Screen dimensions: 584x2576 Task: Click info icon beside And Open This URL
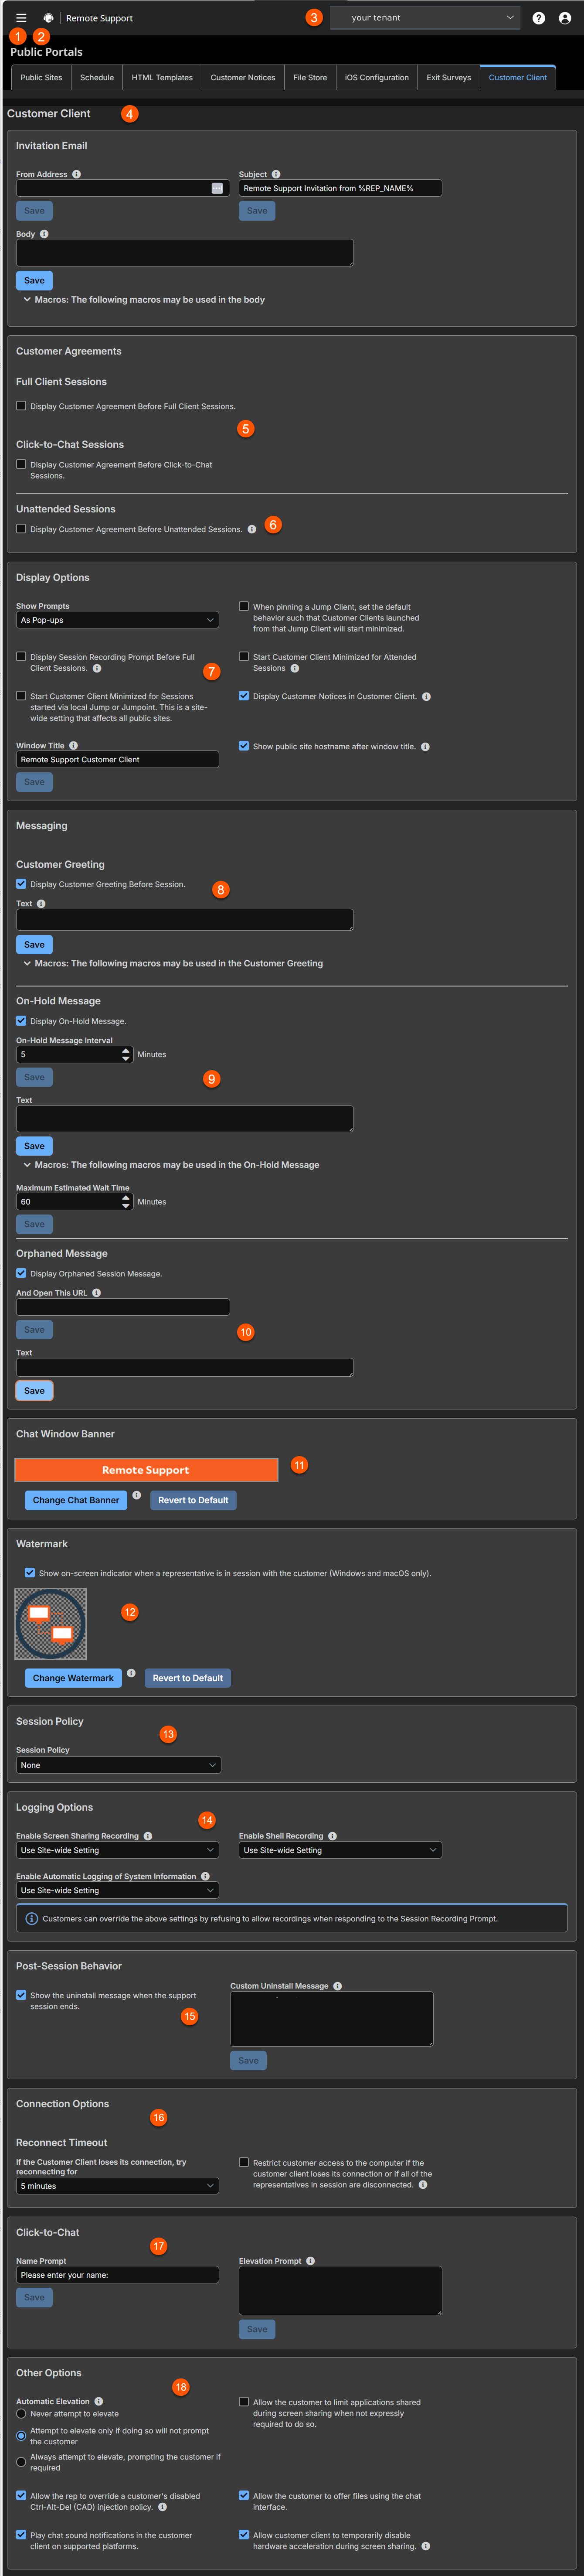[96, 1293]
